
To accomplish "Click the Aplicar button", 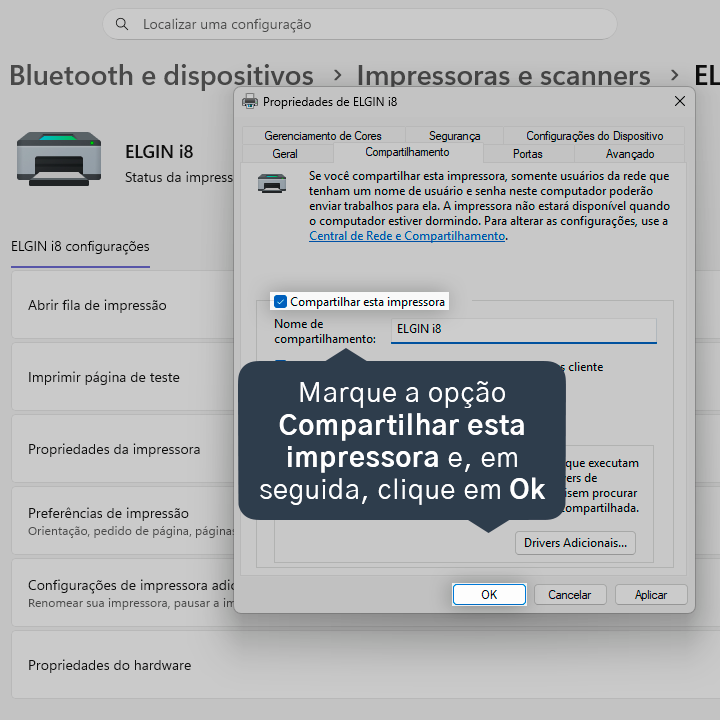I will (651, 595).
